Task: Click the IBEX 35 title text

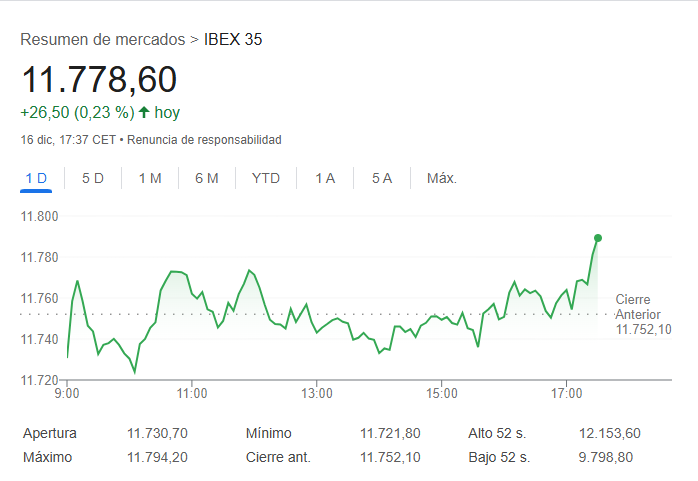Action: pos(233,40)
